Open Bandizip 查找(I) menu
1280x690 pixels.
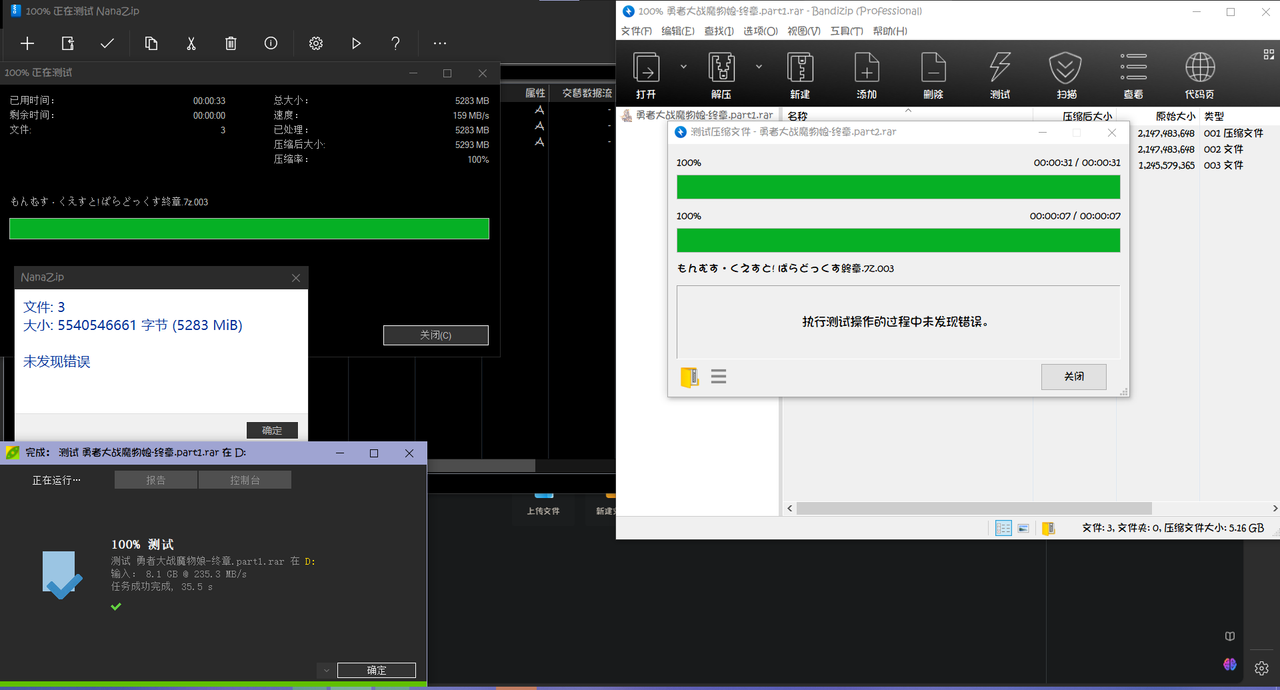point(718,31)
